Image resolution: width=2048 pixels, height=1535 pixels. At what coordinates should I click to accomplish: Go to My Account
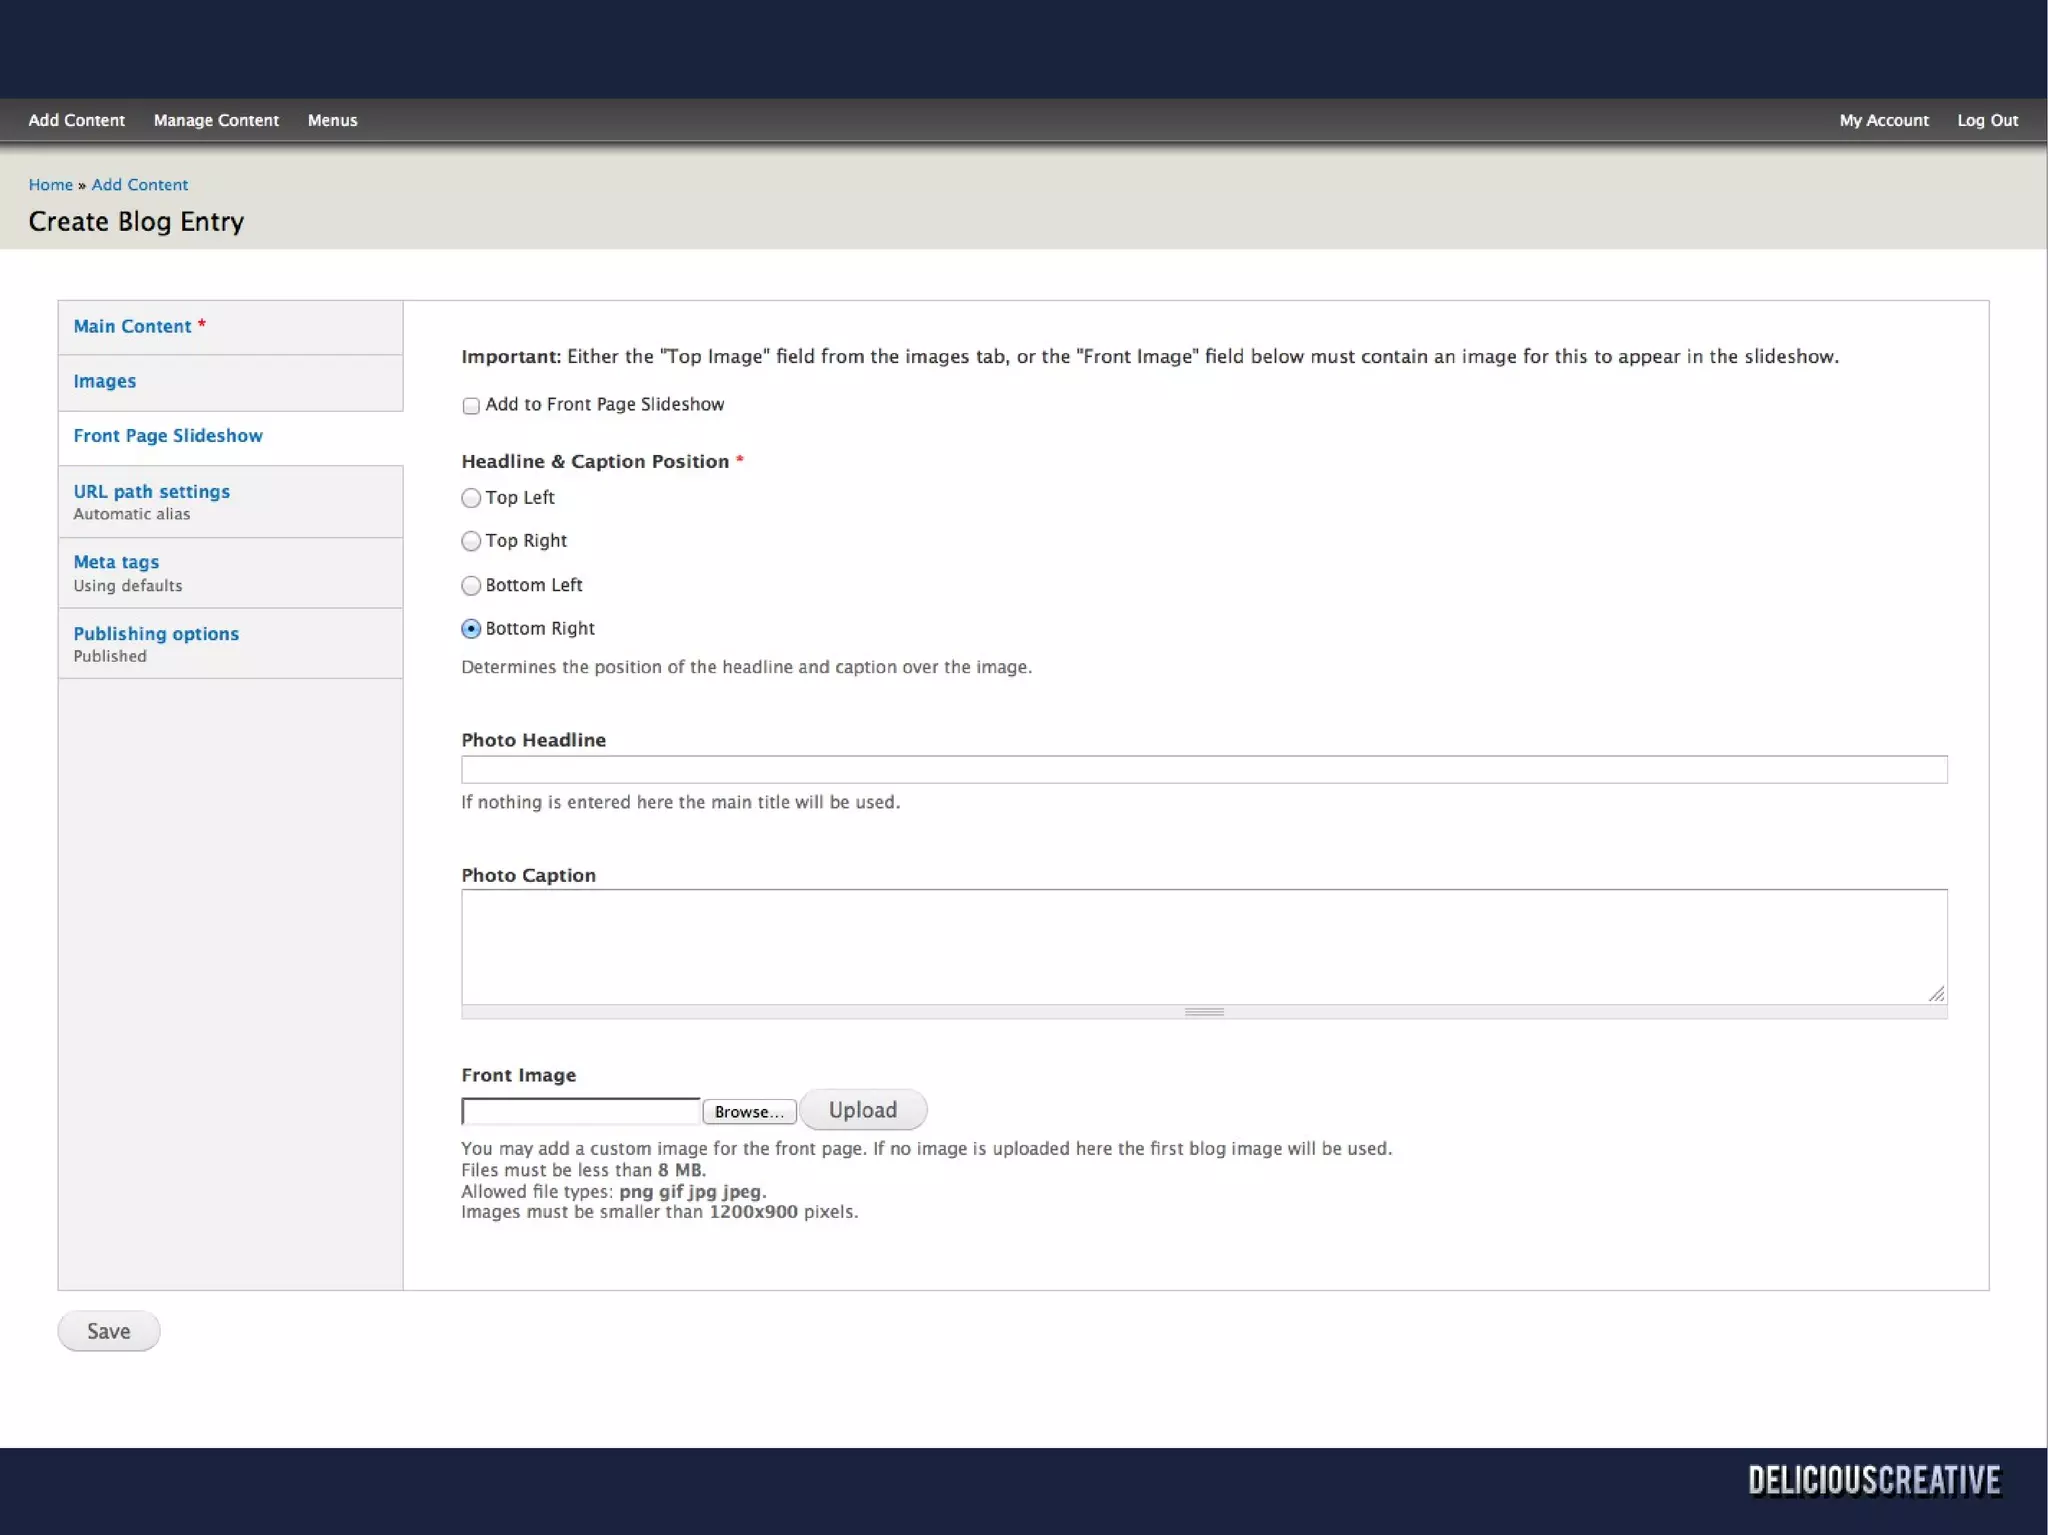pyautogui.click(x=1884, y=120)
